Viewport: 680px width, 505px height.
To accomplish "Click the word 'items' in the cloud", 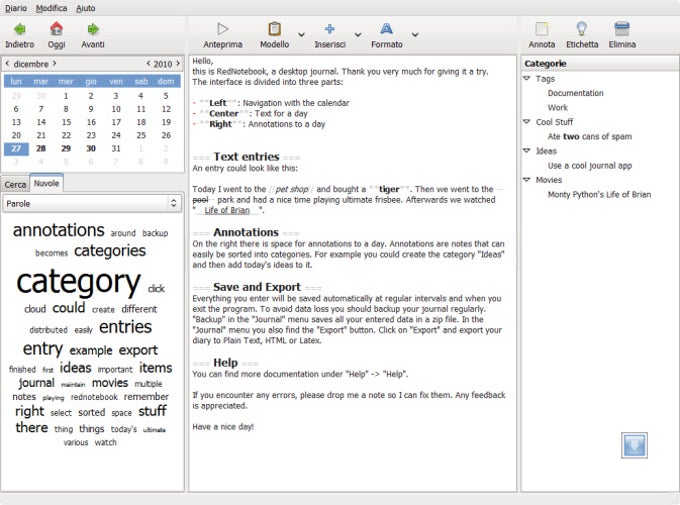I will pyautogui.click(x=156, y=368).
